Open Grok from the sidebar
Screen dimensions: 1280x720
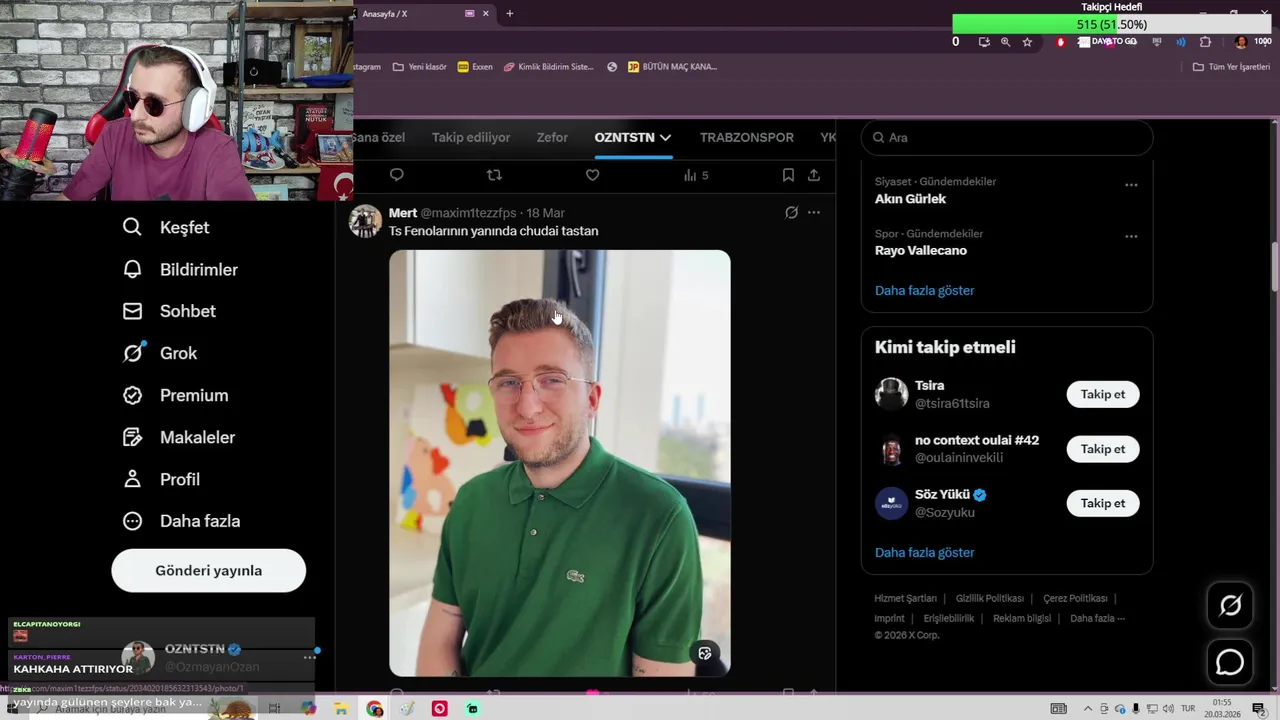(x=160, y=353)
